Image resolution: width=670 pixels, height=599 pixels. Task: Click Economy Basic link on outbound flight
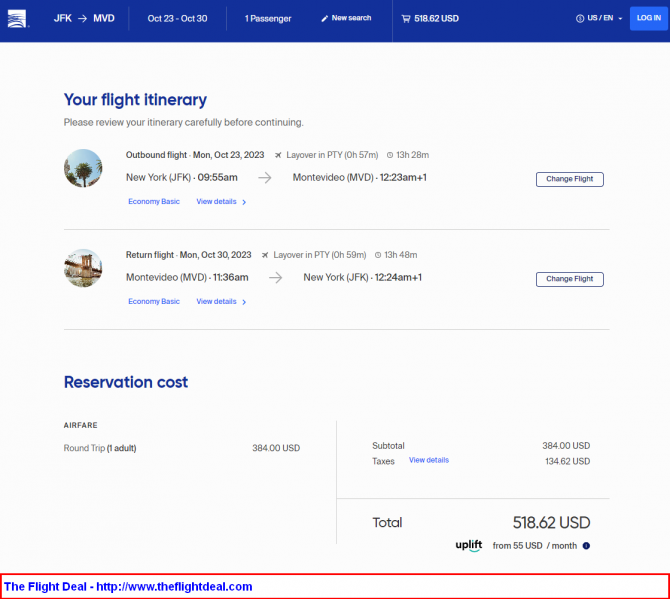click(x=154, y=202)
